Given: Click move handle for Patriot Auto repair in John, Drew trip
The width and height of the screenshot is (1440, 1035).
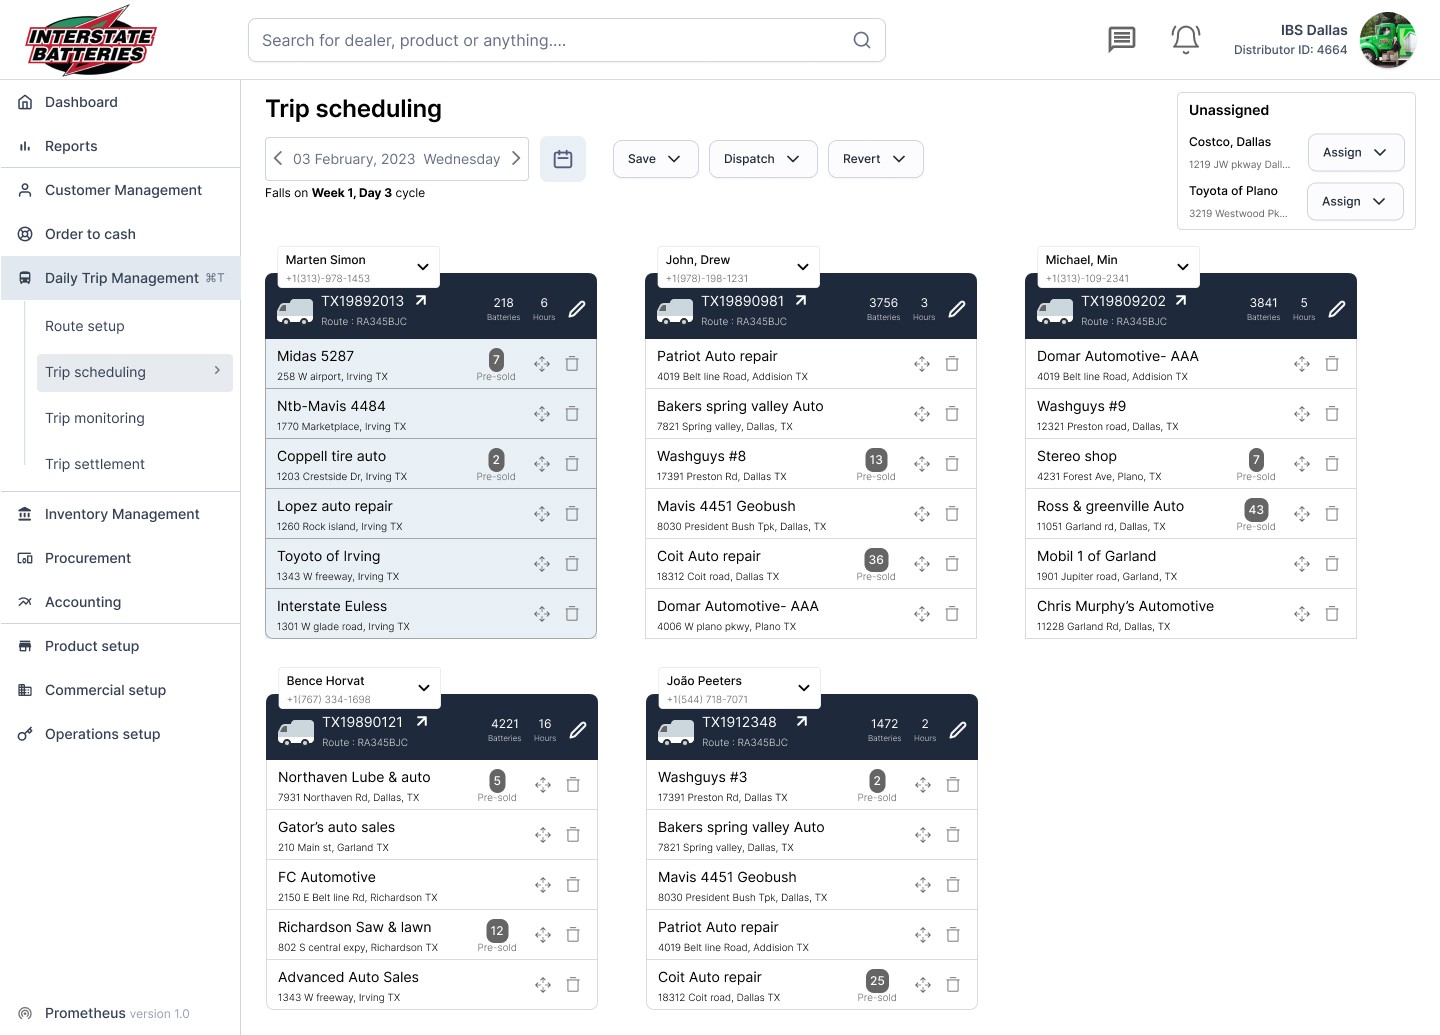Looking at the screenshot, I should point(922,364).
